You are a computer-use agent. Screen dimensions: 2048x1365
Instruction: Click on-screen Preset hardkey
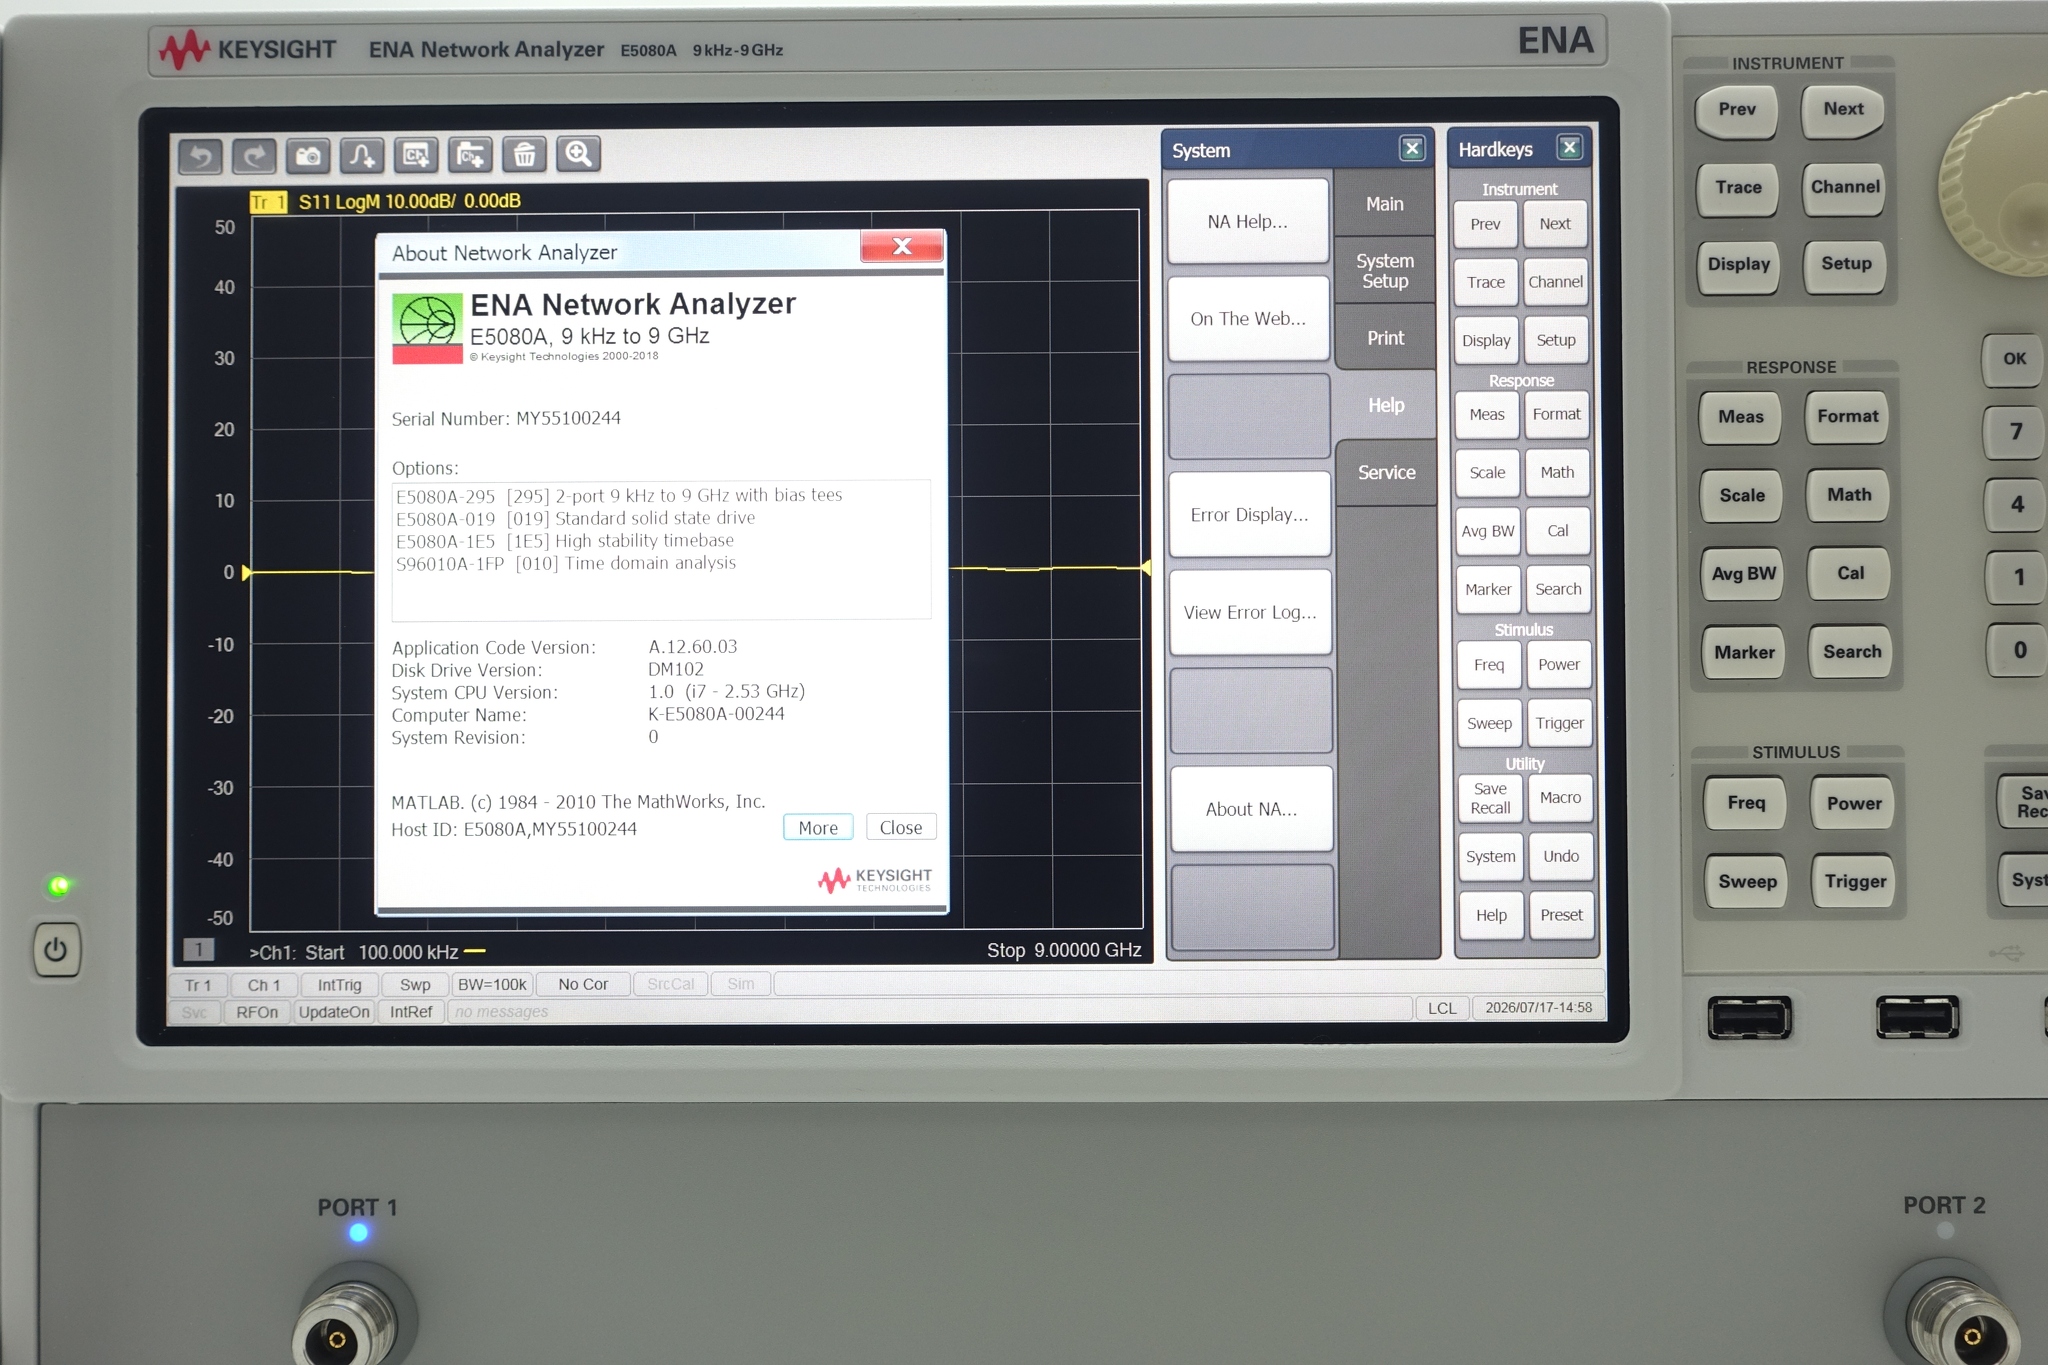(x=1562, y=915)
